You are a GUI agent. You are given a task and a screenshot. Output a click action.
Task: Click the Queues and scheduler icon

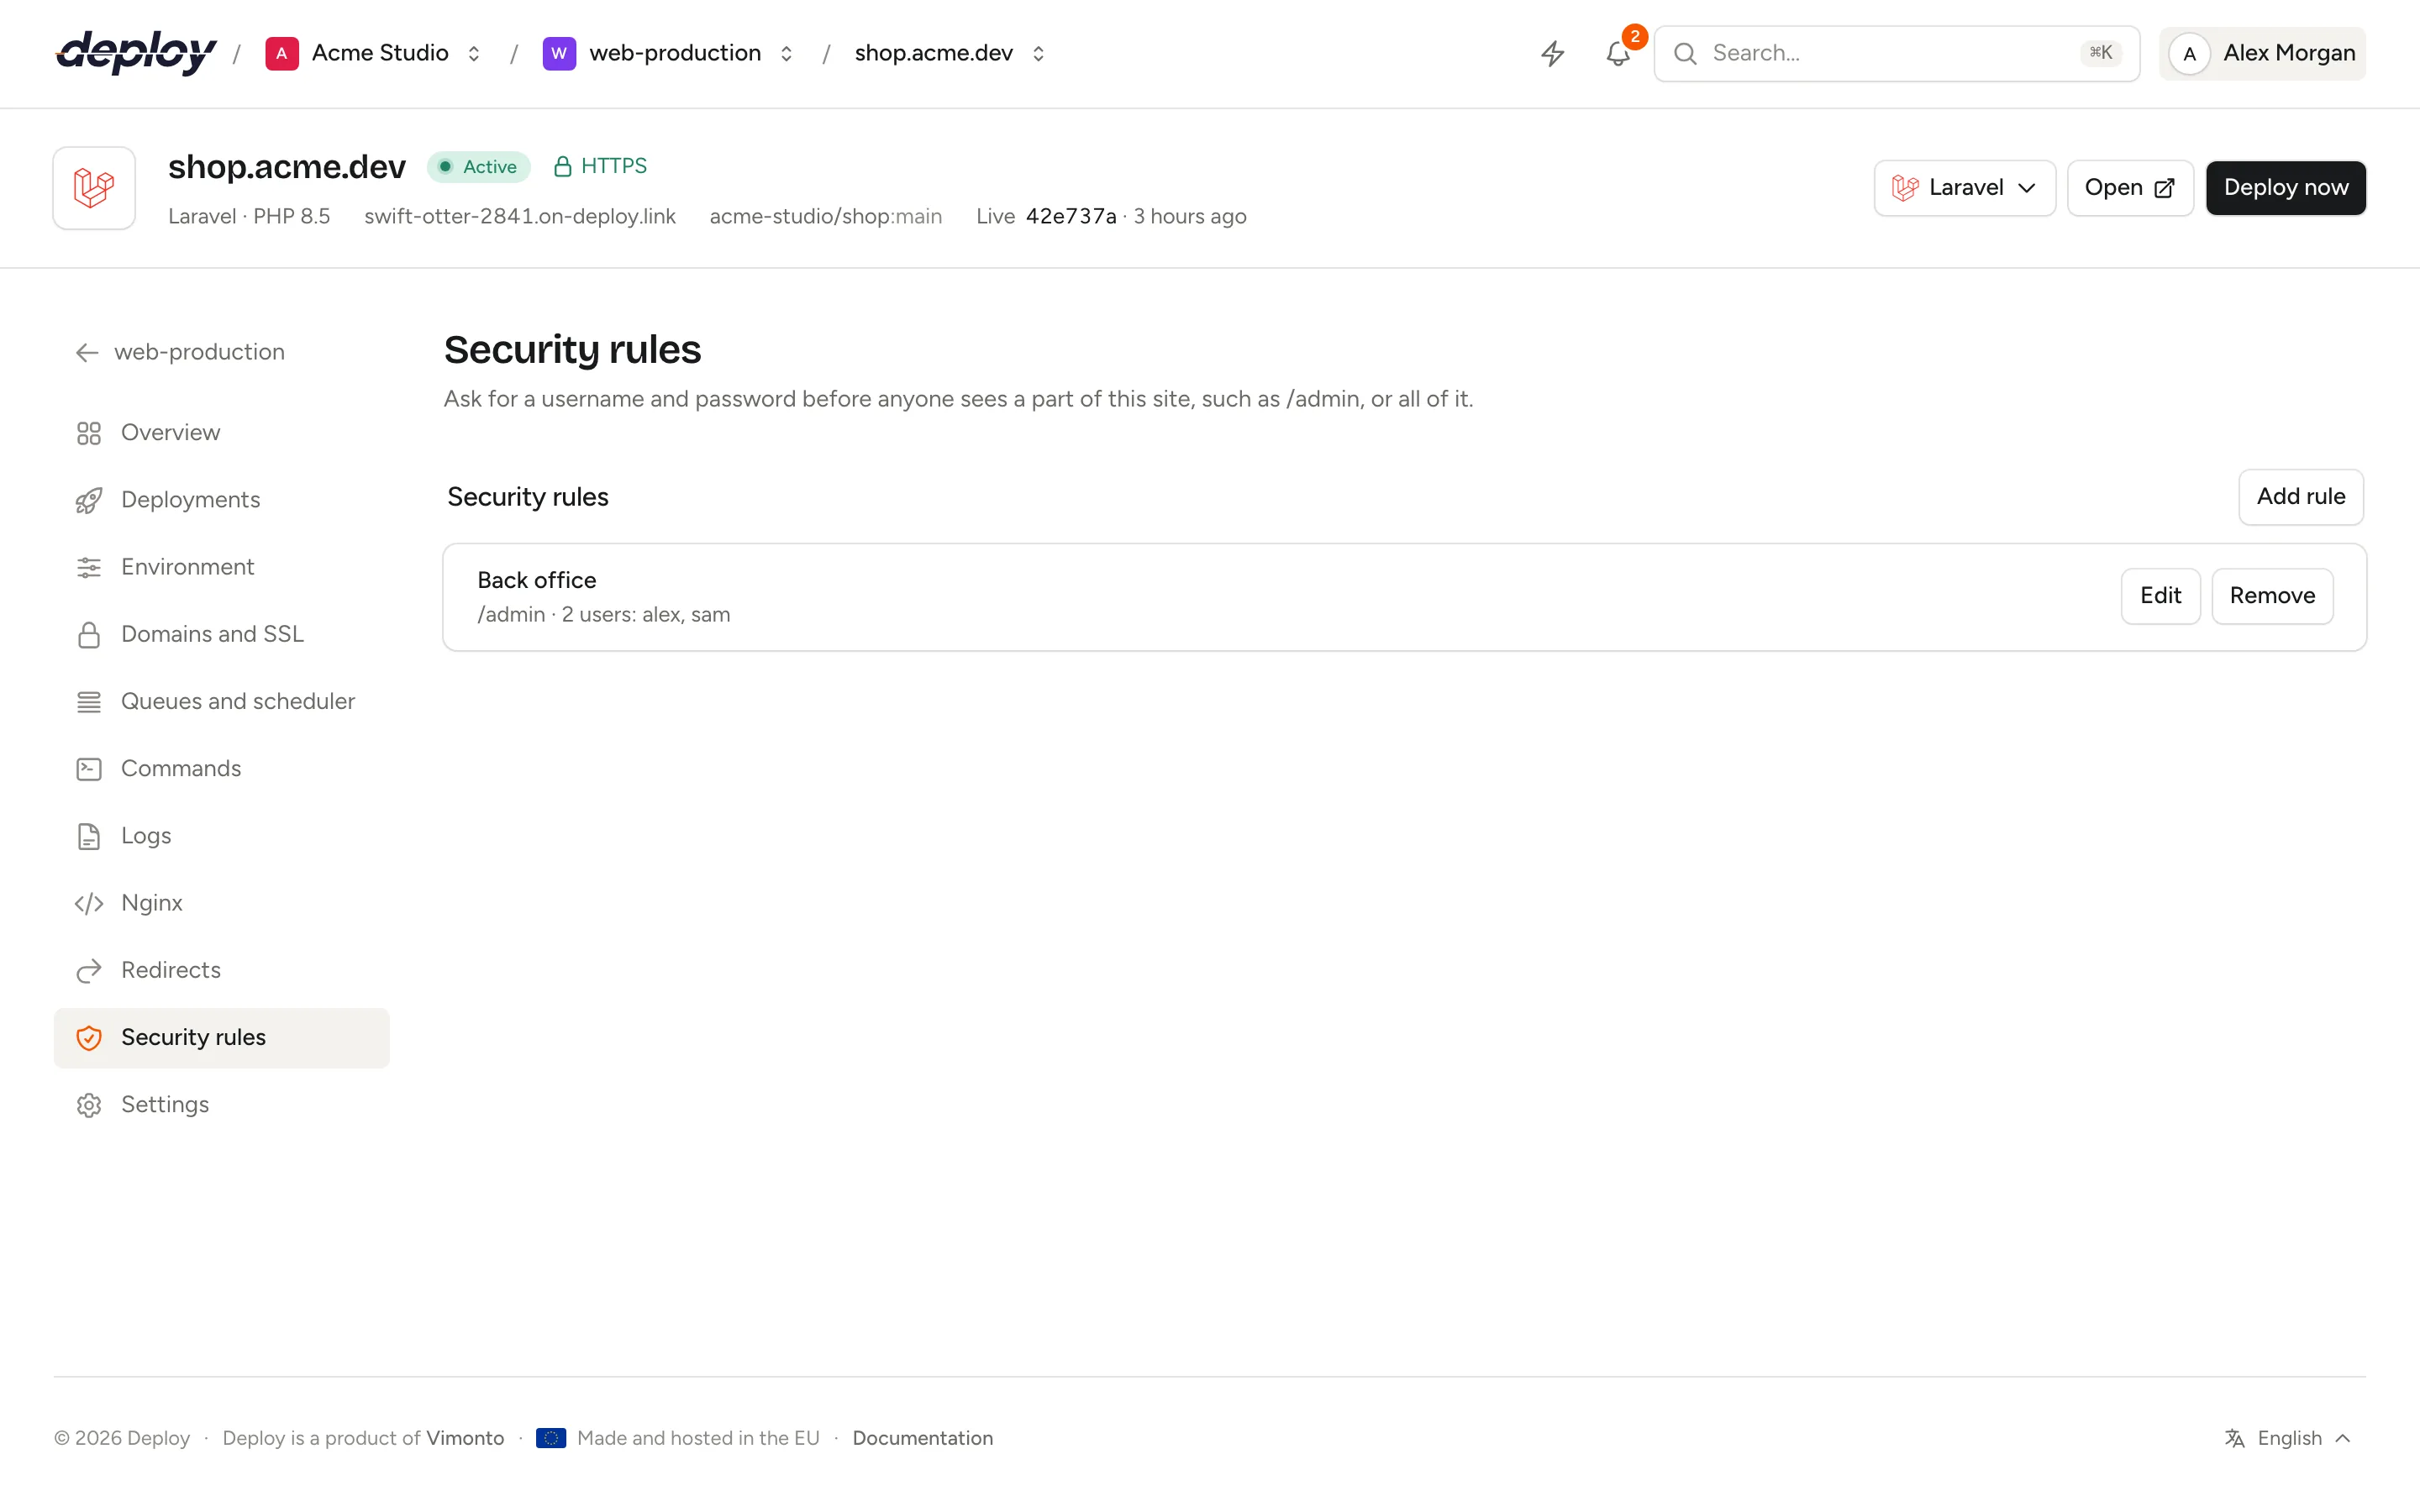(x=89, y=702)
